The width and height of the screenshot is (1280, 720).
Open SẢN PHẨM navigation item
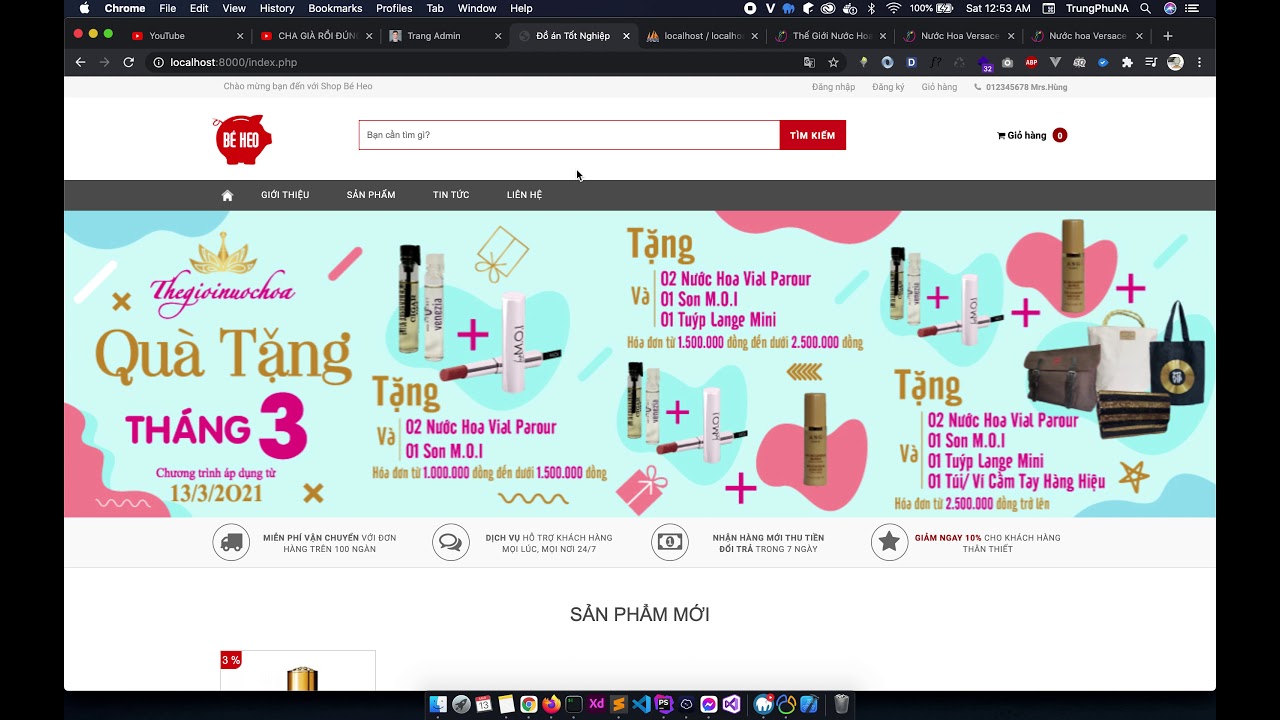click(371, 195)
